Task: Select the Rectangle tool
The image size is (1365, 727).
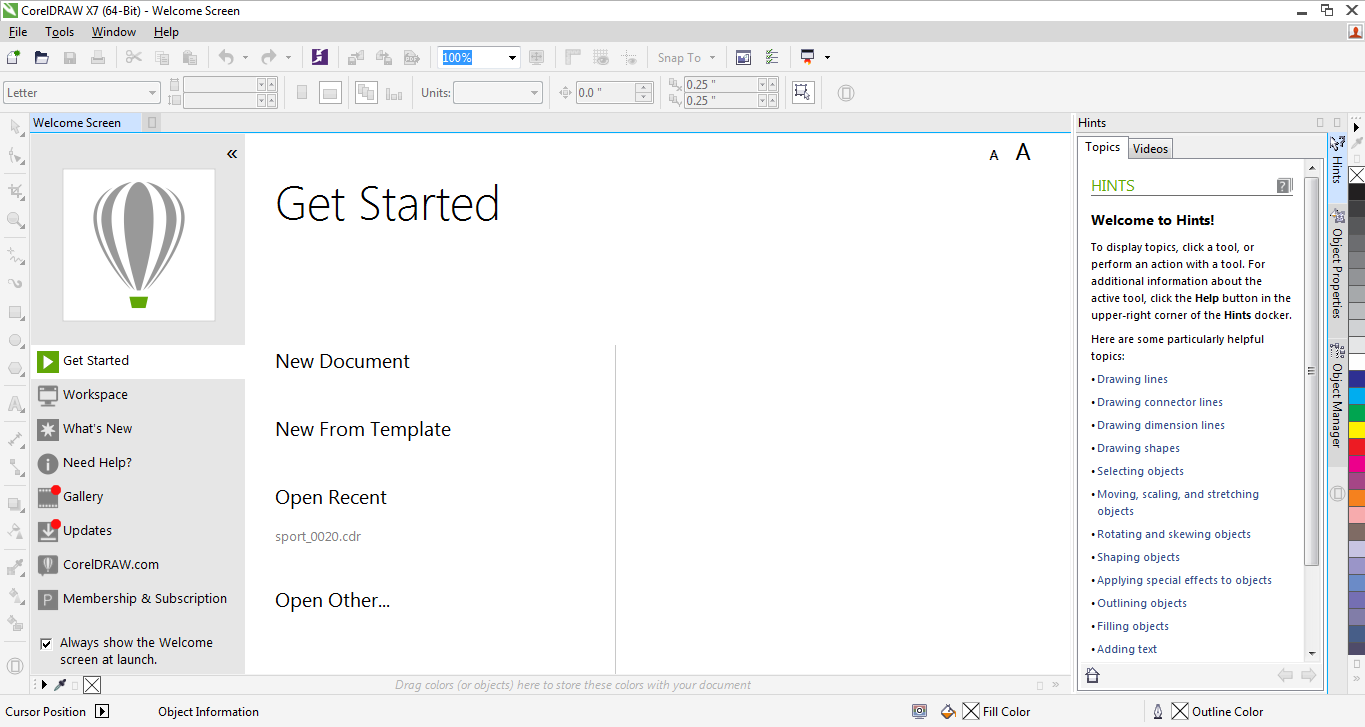Action: pos(15,312)
